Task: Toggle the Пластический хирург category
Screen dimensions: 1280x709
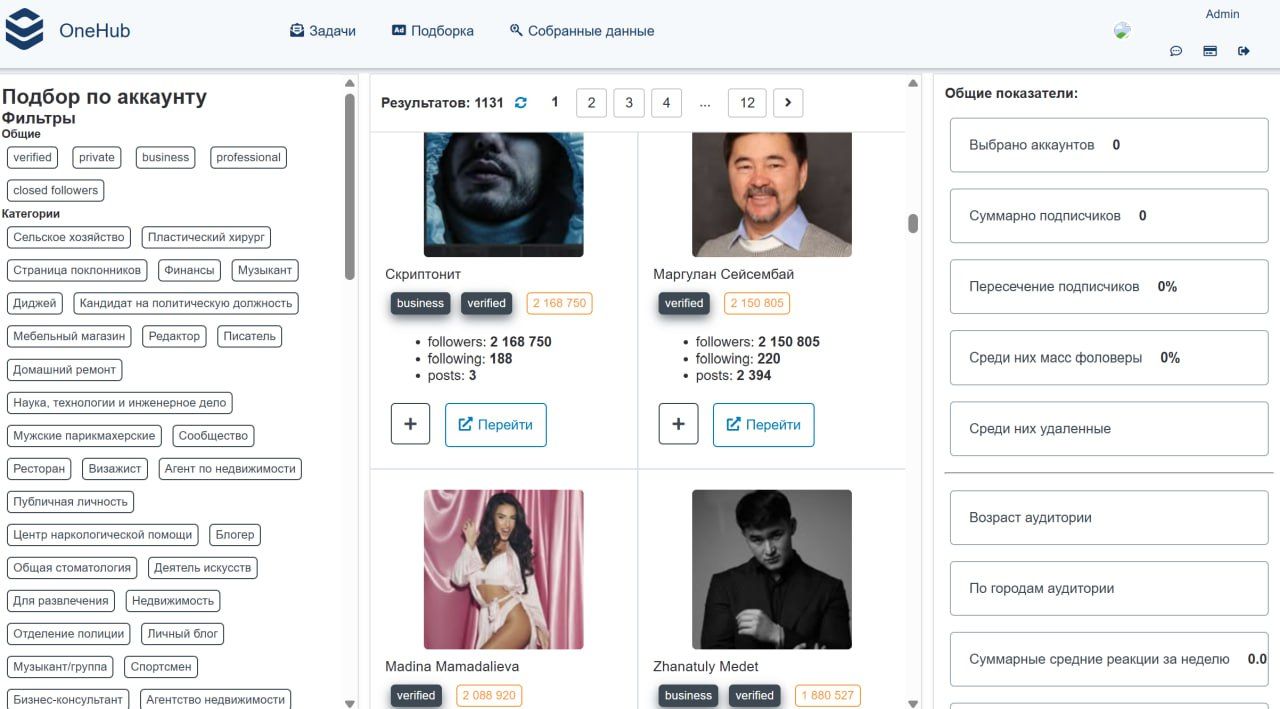Action: (x=206, y=237)
